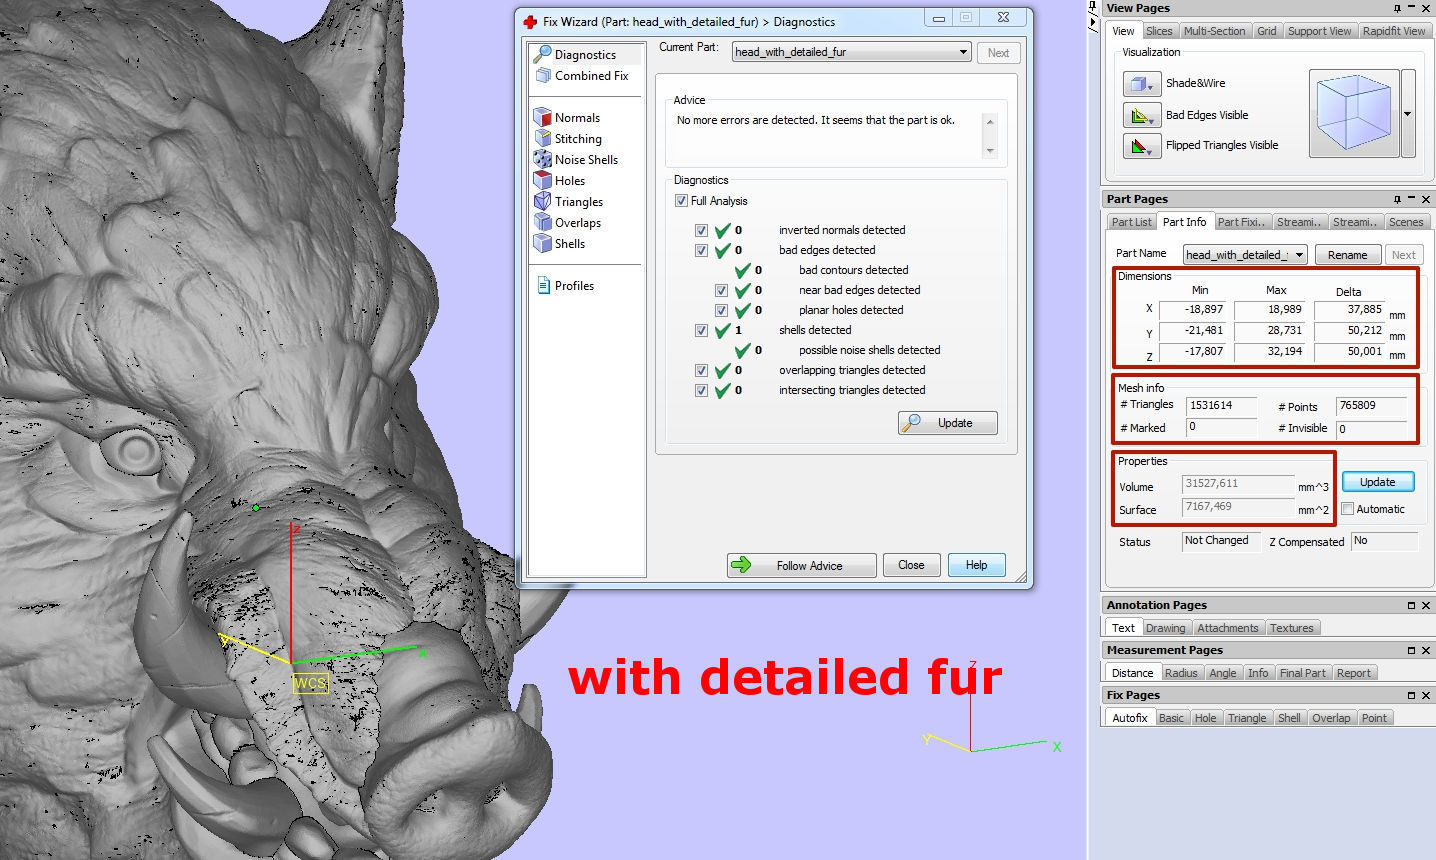Open the Attachments annotation tab
1436x860 pixels.
click(1227, 628)
